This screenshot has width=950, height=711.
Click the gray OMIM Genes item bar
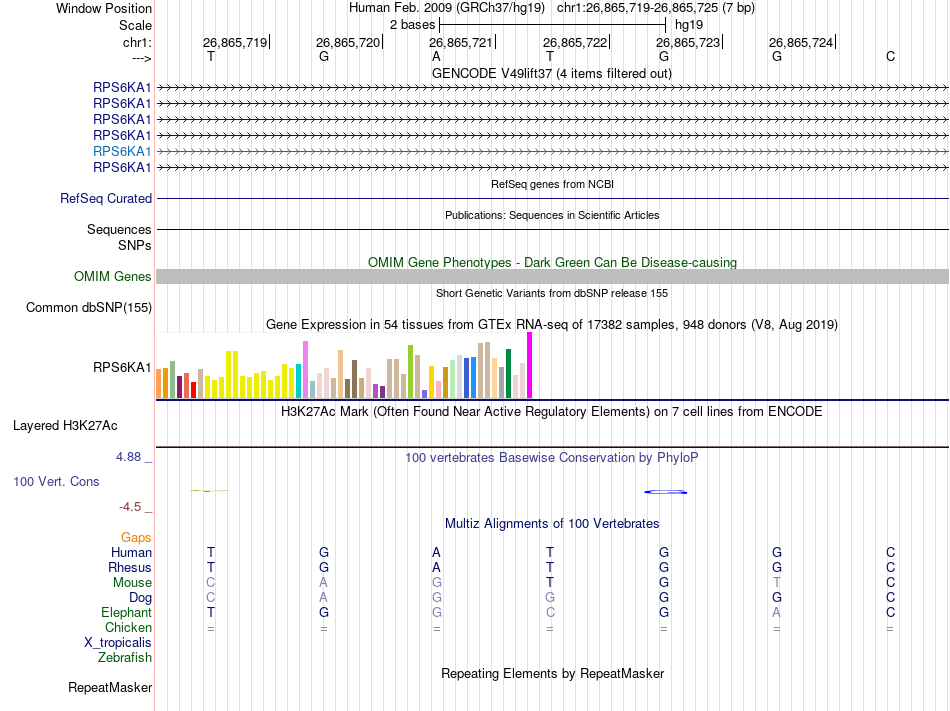click(x=552, y=277)
